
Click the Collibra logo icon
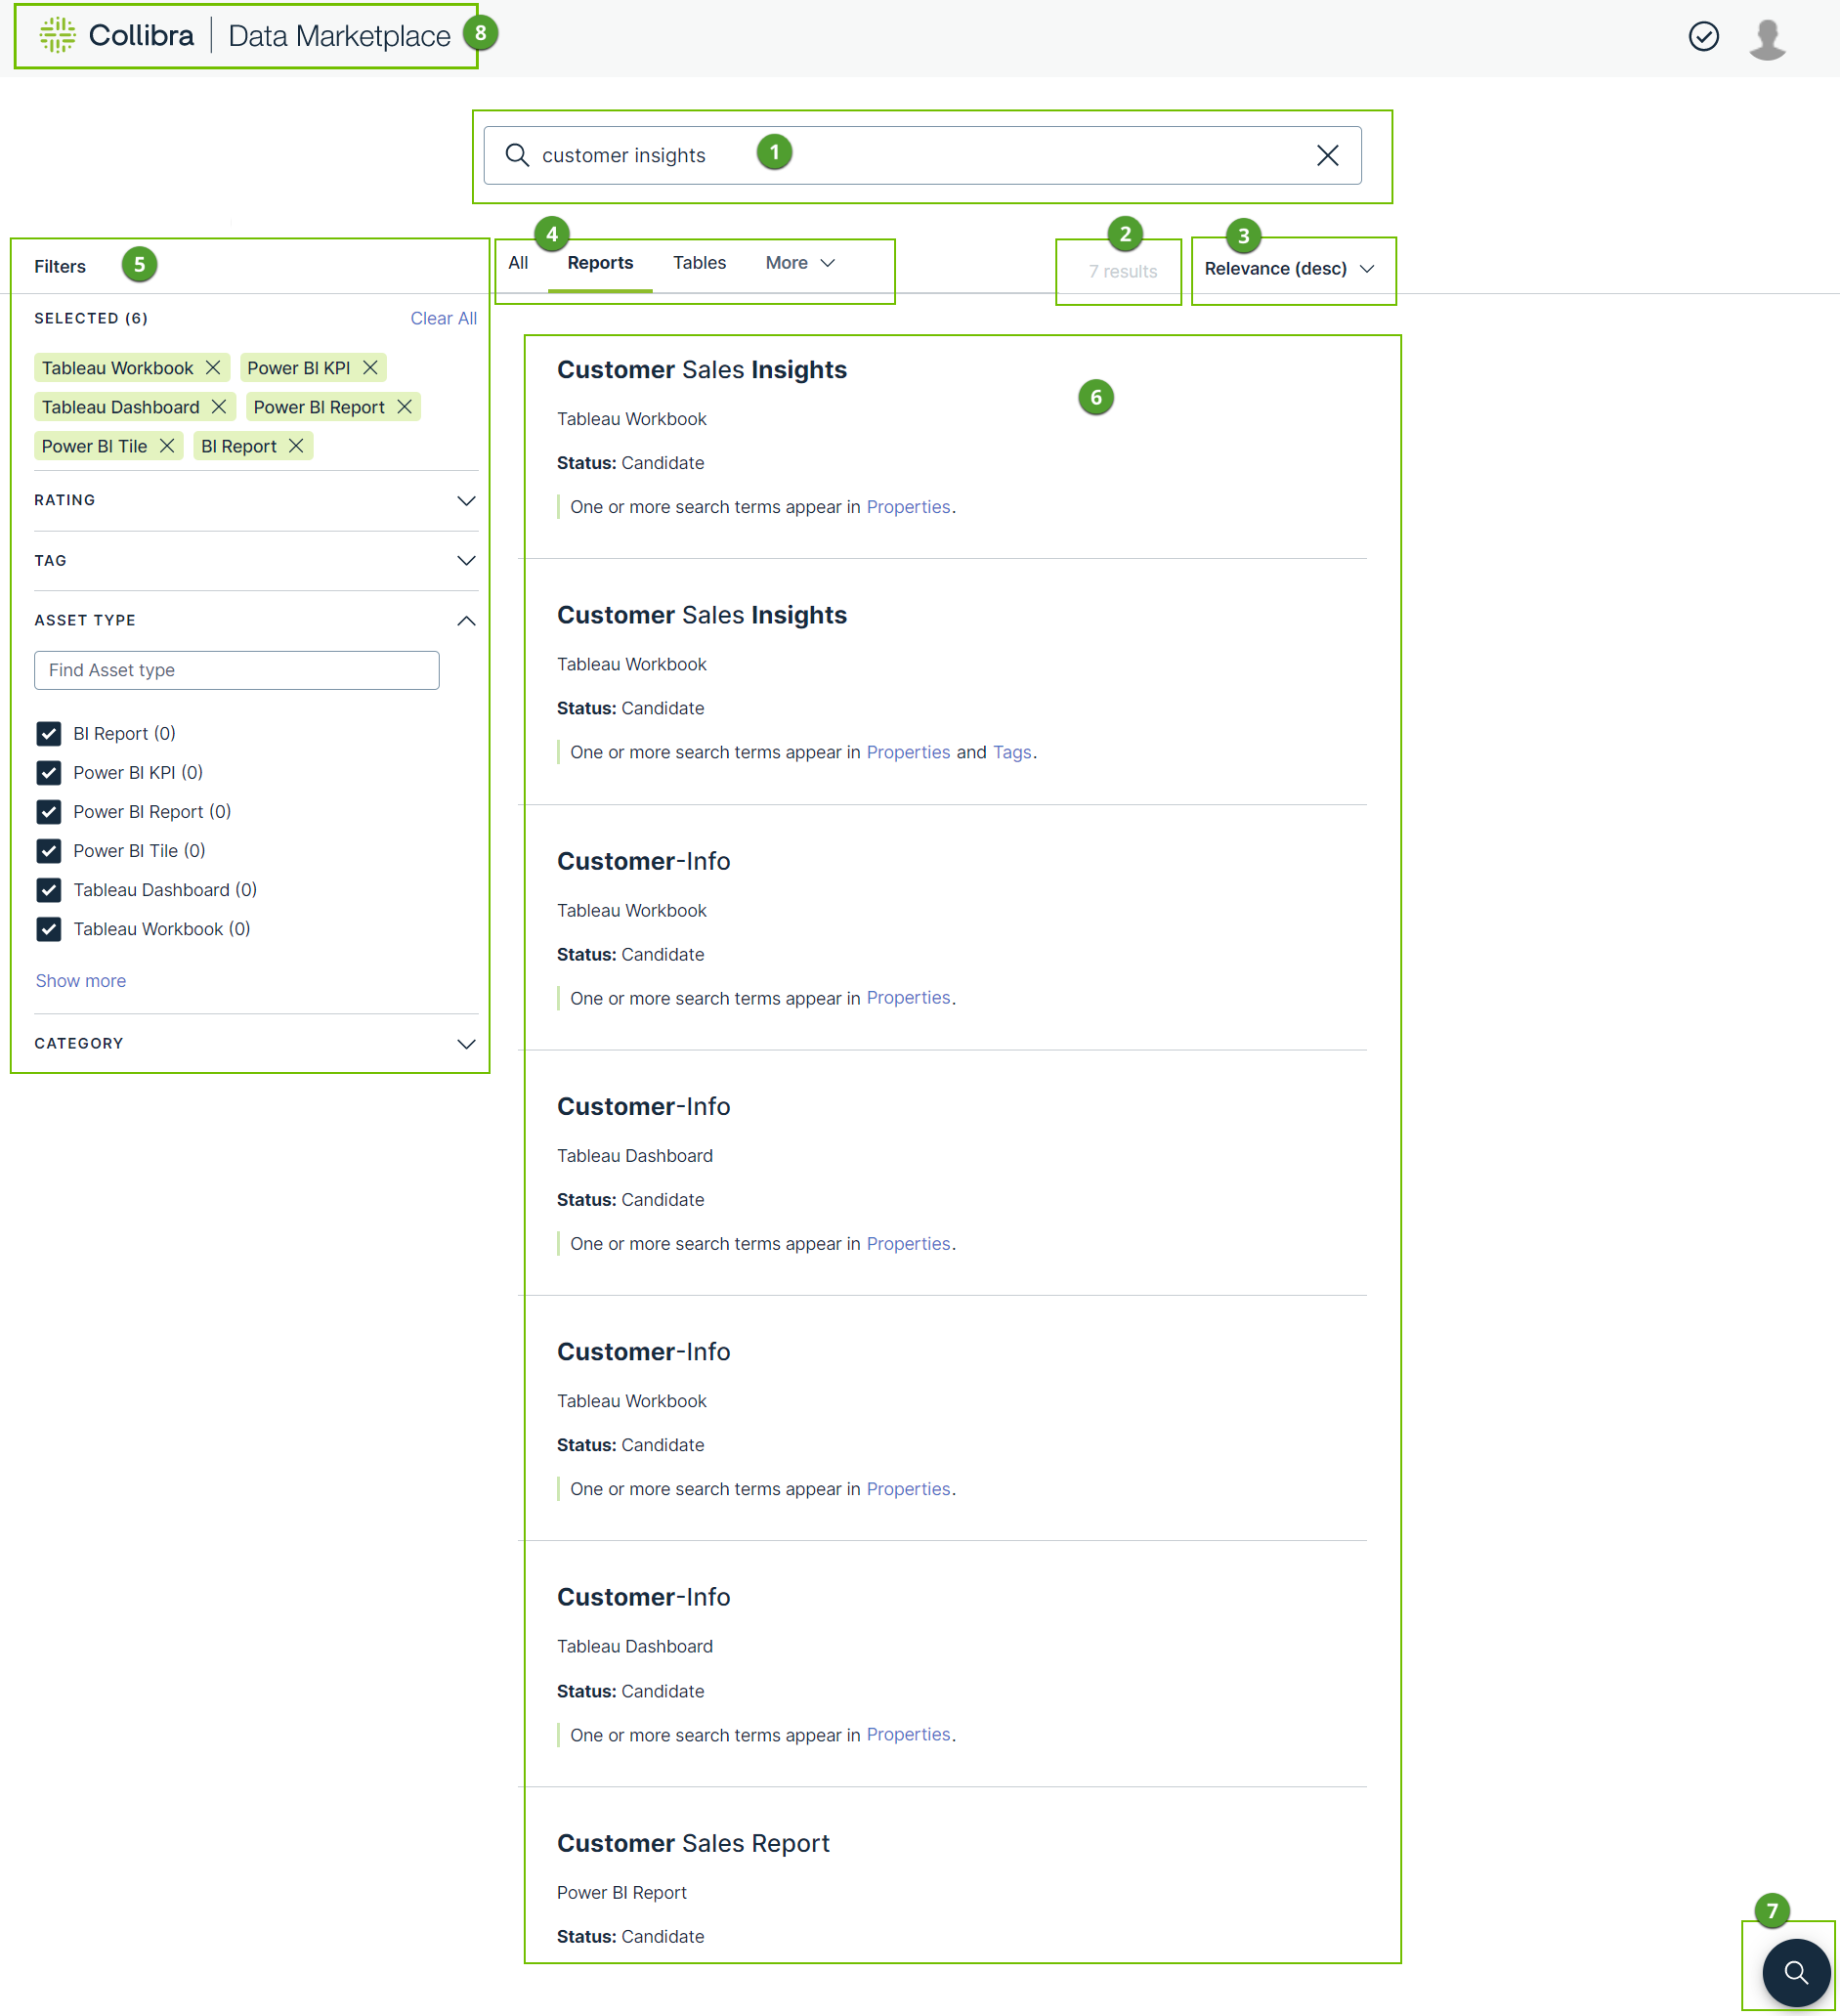tap(57, 35)
